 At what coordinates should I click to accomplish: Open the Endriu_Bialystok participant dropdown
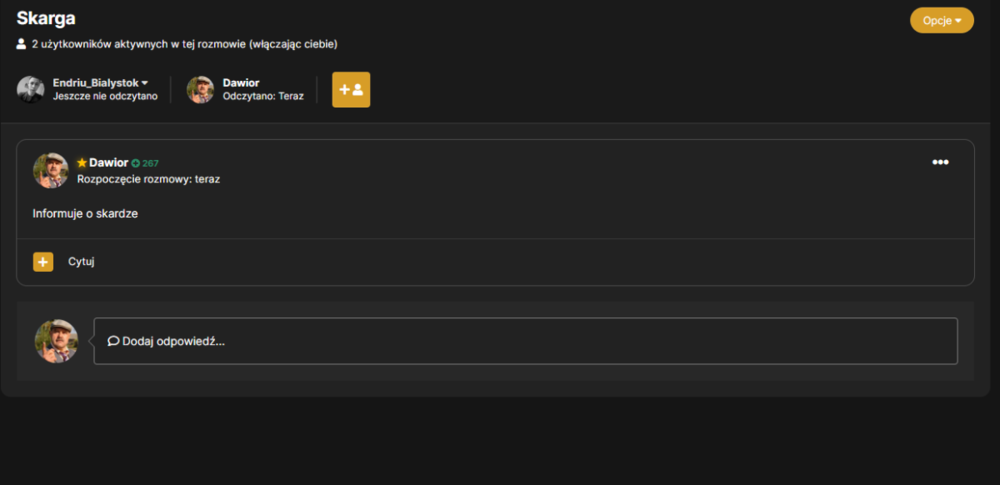[100, 83]
